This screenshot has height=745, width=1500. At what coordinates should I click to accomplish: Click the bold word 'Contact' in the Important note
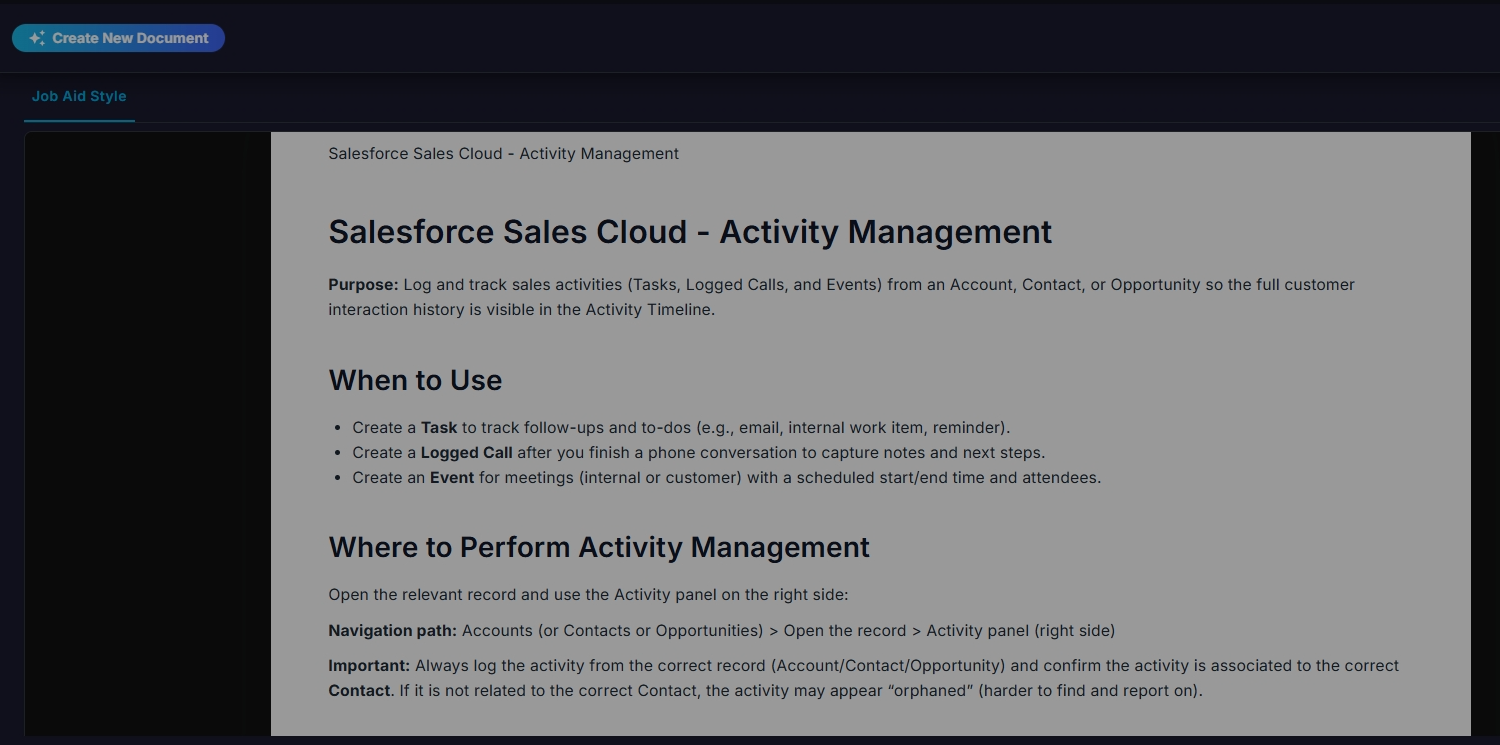click(x=359, y=690)
